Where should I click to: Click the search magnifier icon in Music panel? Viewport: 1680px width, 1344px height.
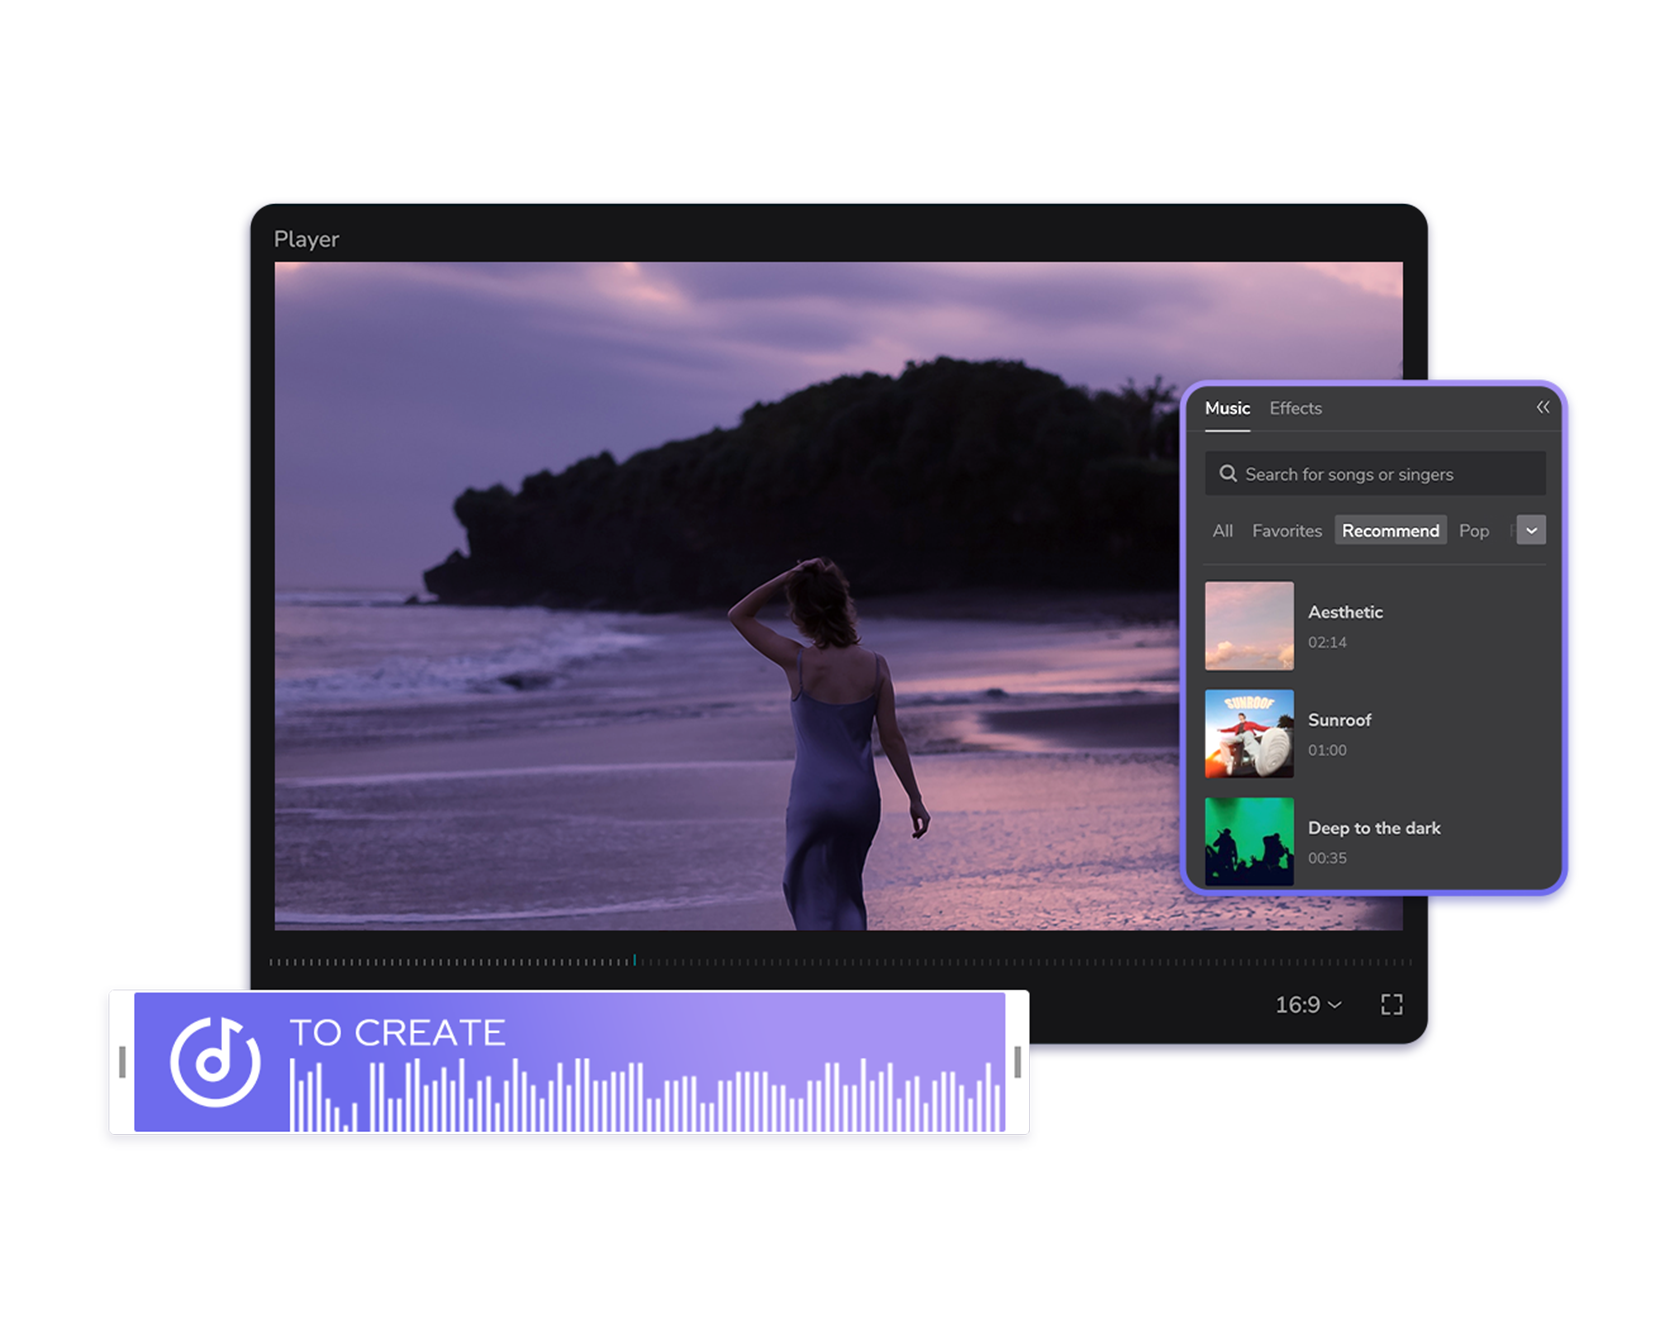[1229, 473]
